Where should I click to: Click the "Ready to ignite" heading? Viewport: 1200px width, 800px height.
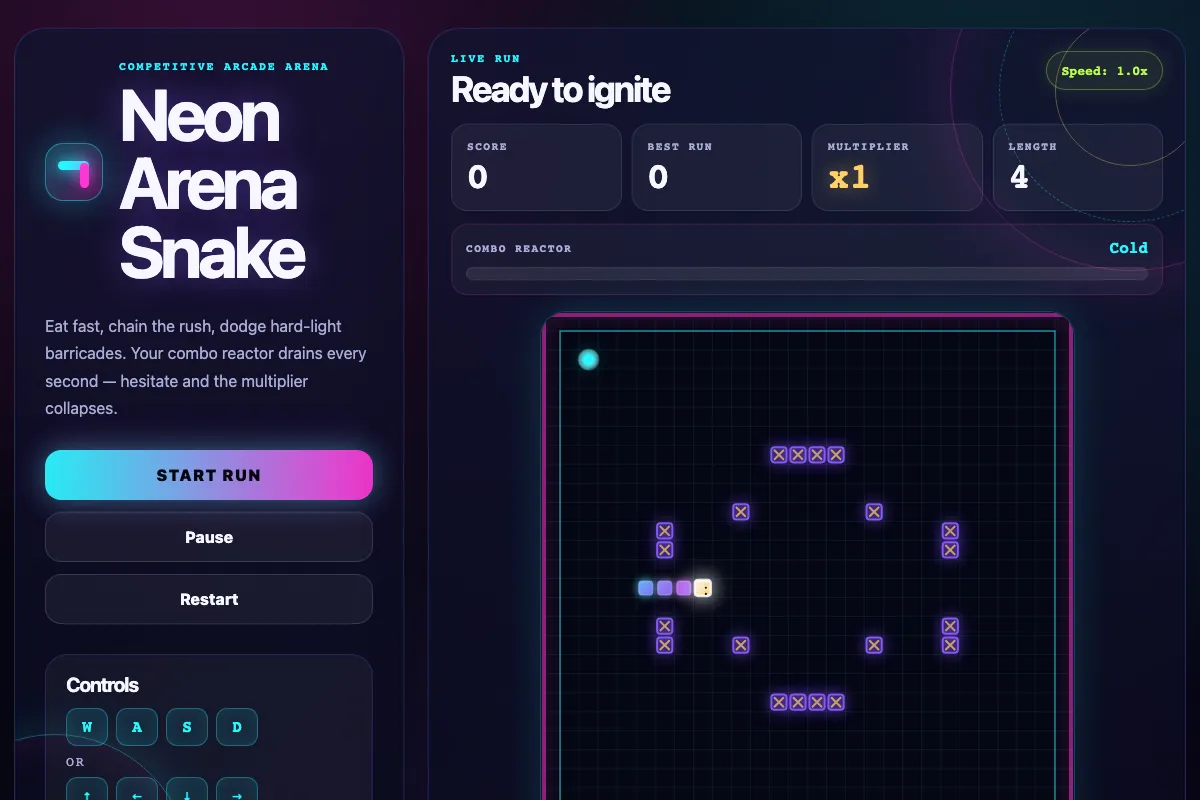[x=560, y=90]
